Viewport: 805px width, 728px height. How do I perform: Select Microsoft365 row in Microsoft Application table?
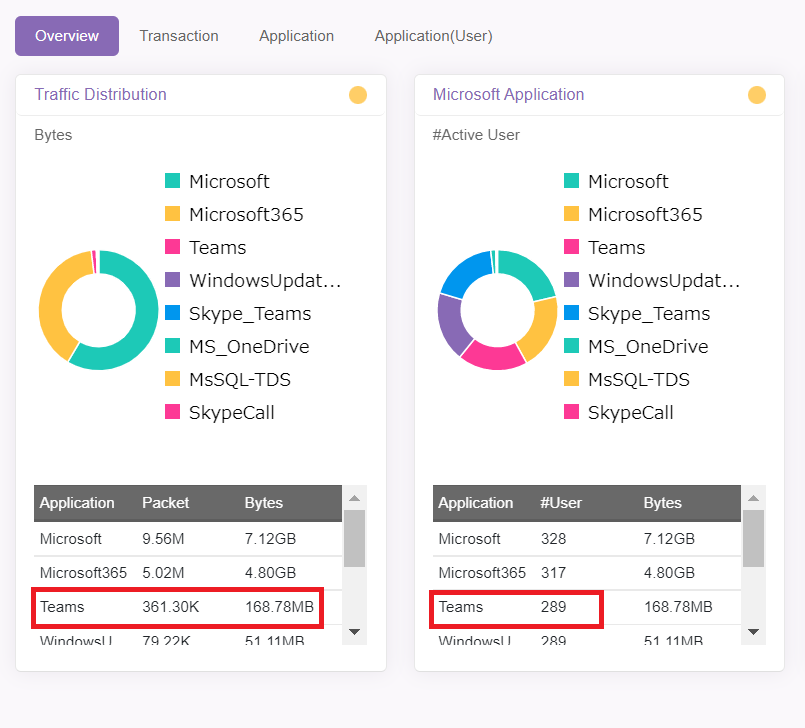click(587, 572)
